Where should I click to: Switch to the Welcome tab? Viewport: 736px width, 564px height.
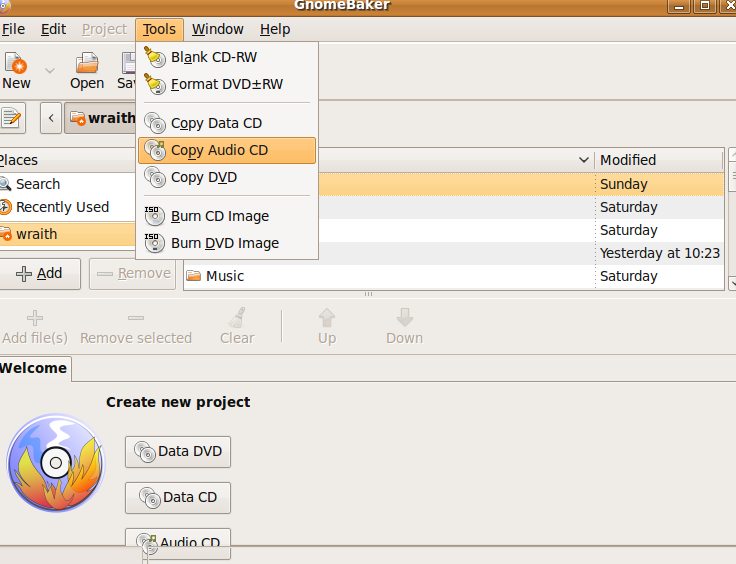[34, 368]
